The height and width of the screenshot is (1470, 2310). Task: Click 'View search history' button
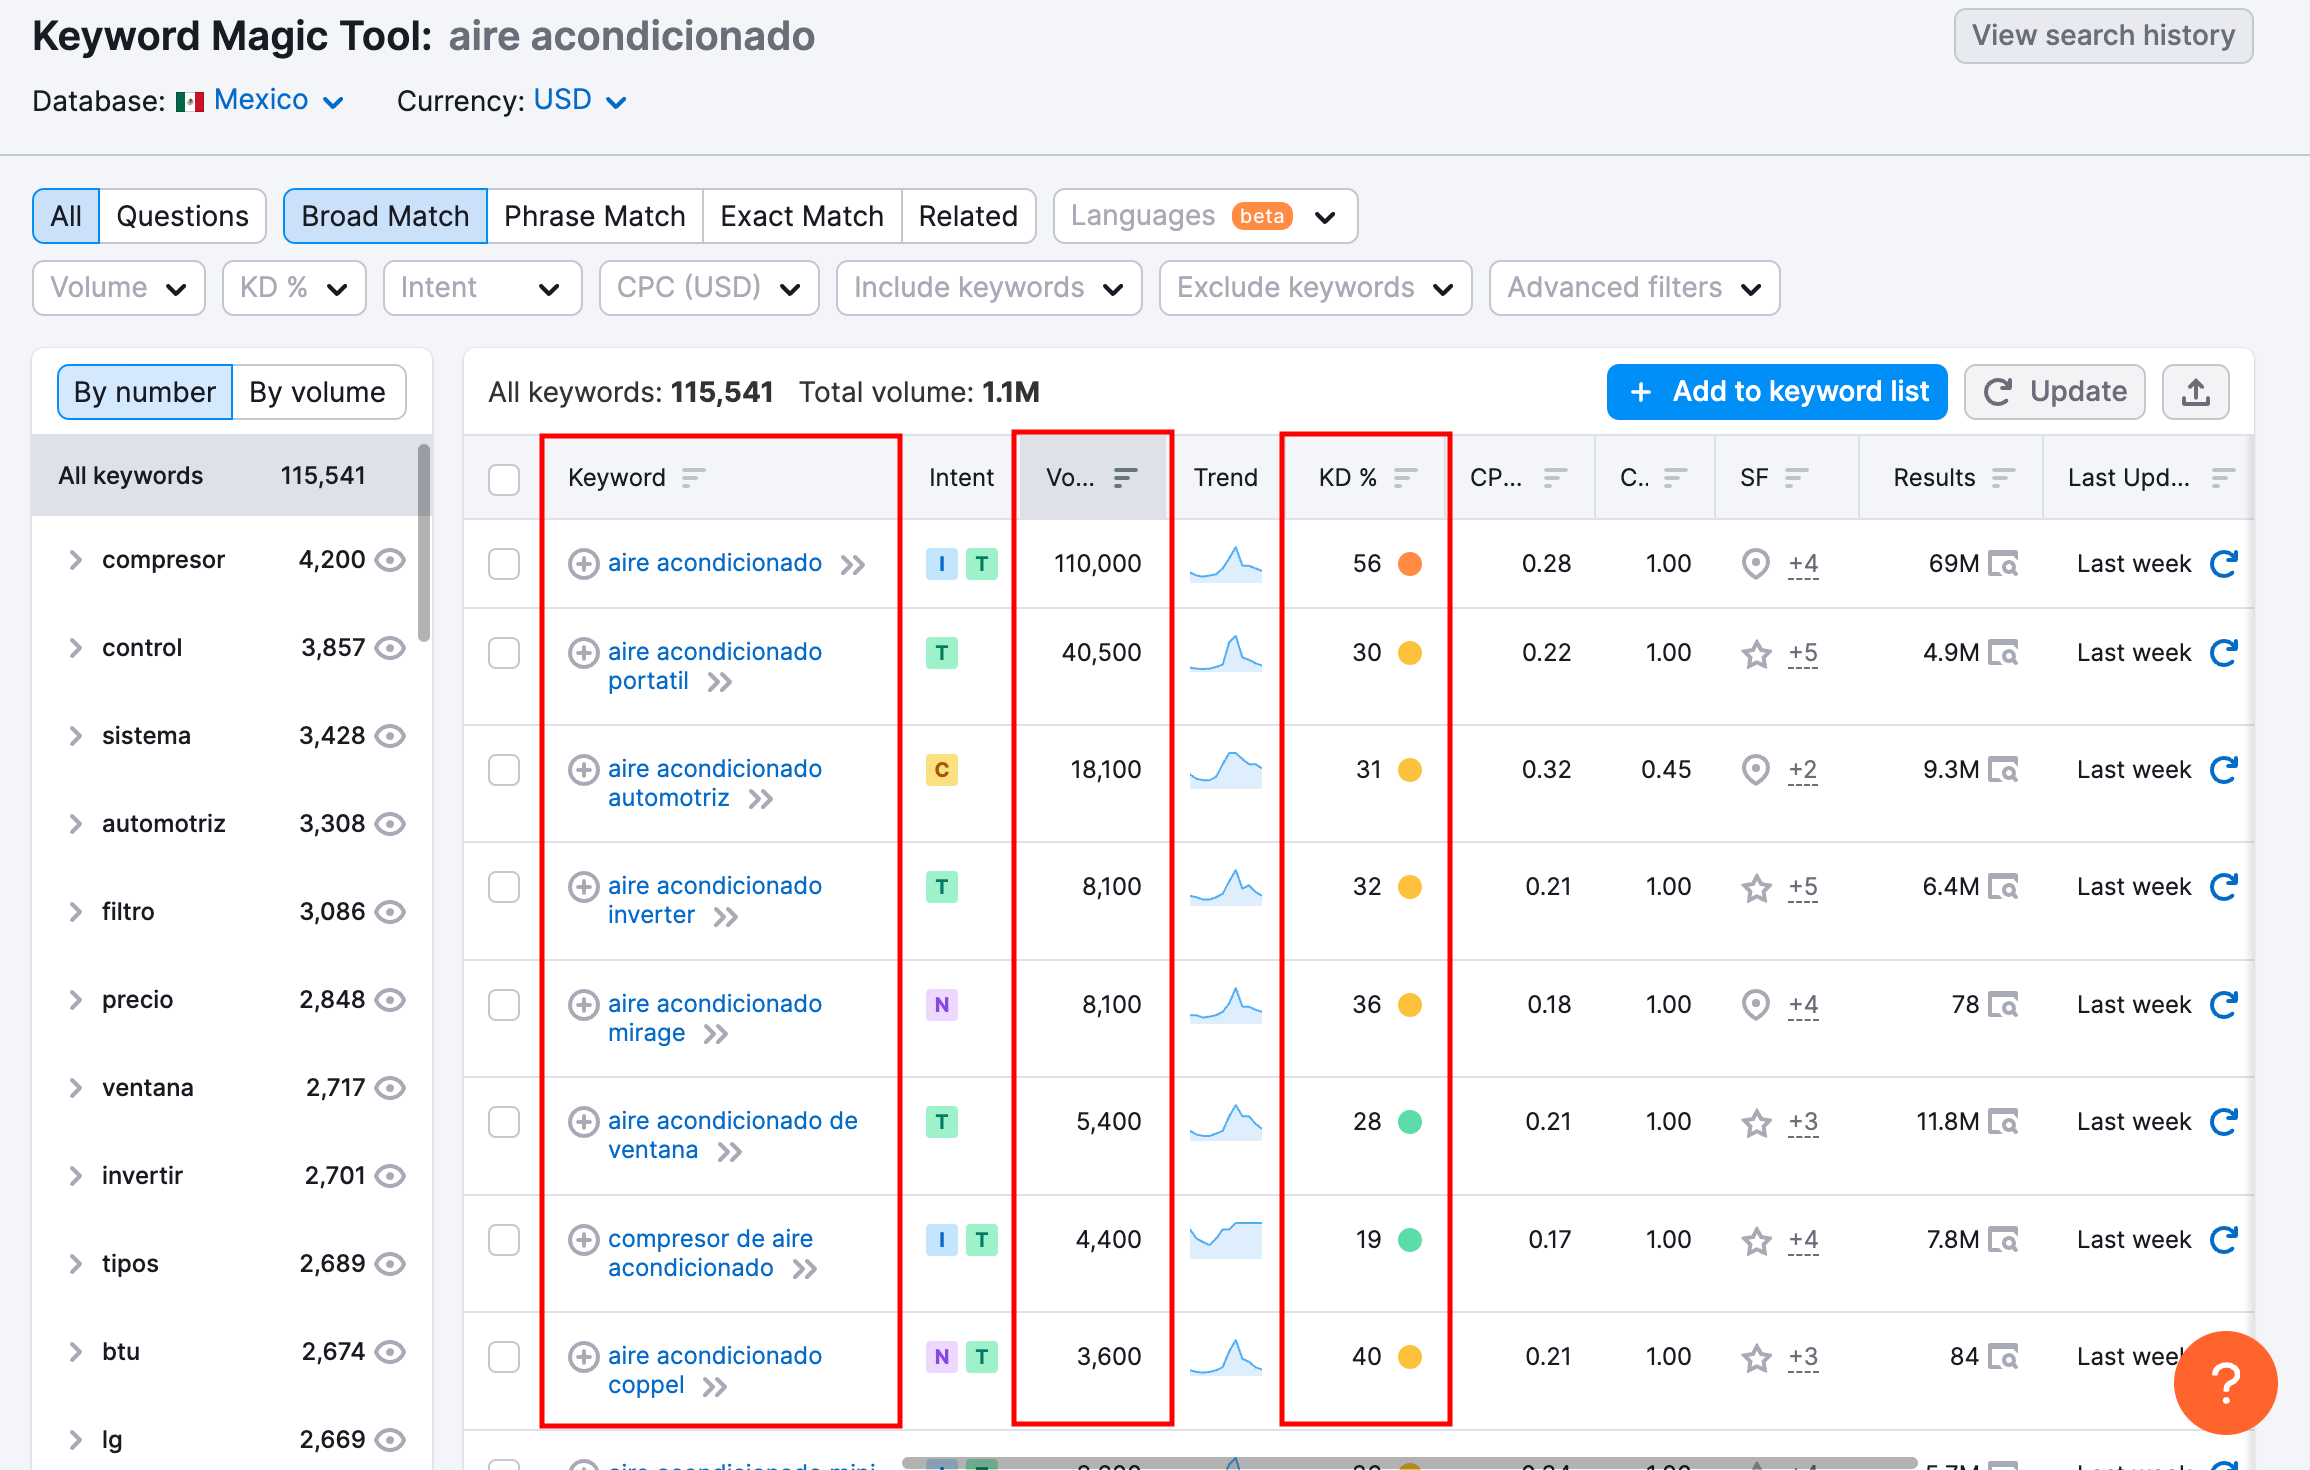pos(2103,36)
